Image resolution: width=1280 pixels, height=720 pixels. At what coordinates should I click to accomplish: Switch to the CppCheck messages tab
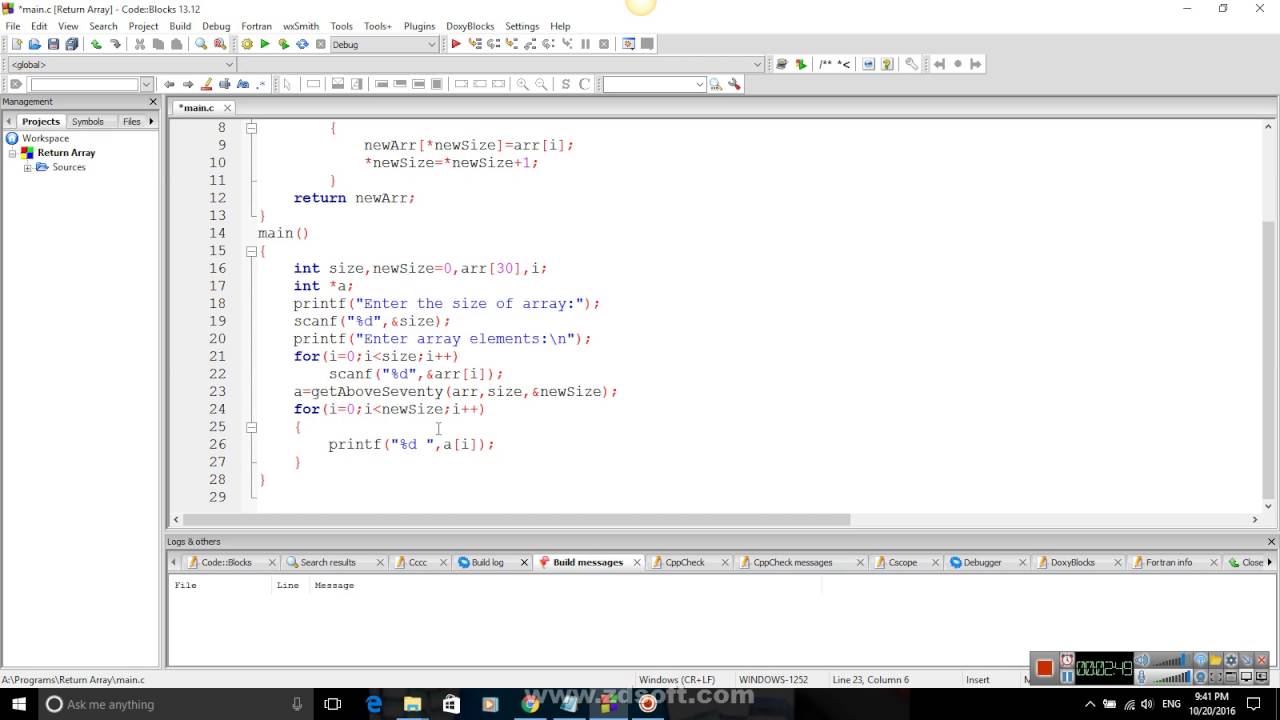click(792, 562)
